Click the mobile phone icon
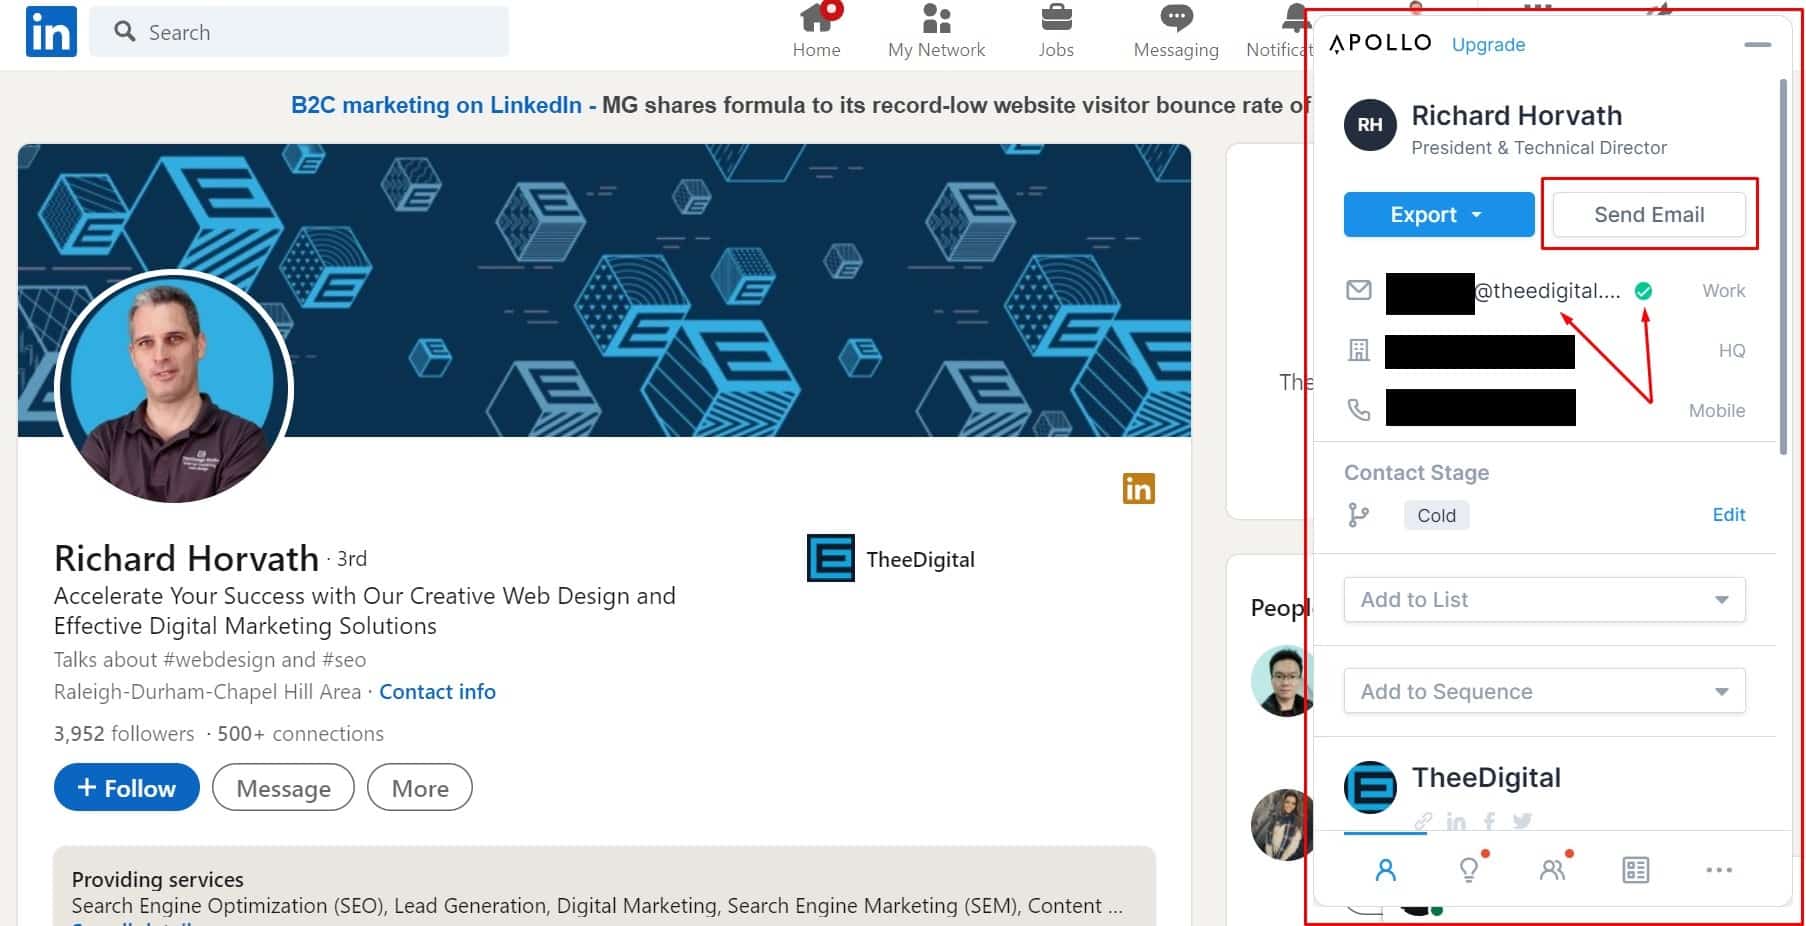The height and width of the screenshot is (926, 1806). (x=1358, y=409)
